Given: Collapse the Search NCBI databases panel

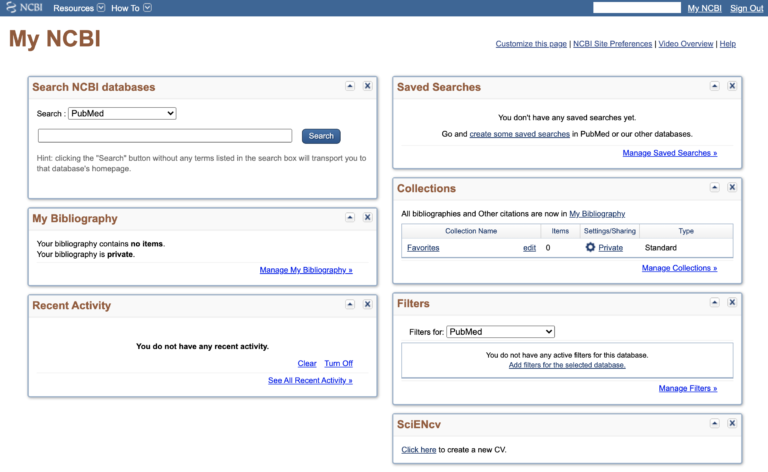Looking at the screenshot, I should [350, 86].
